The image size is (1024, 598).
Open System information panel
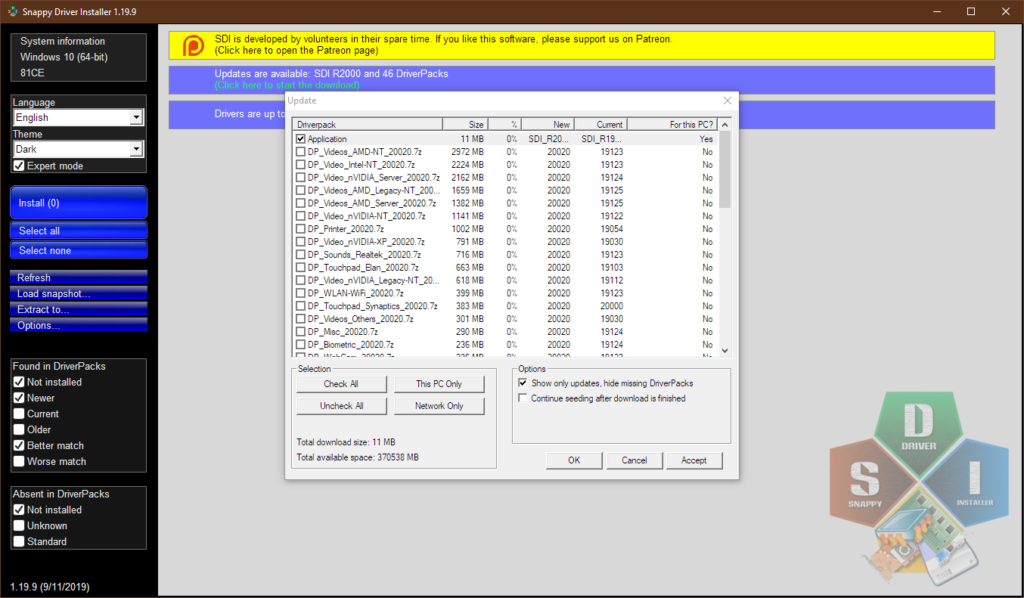[x=78, y=57]
